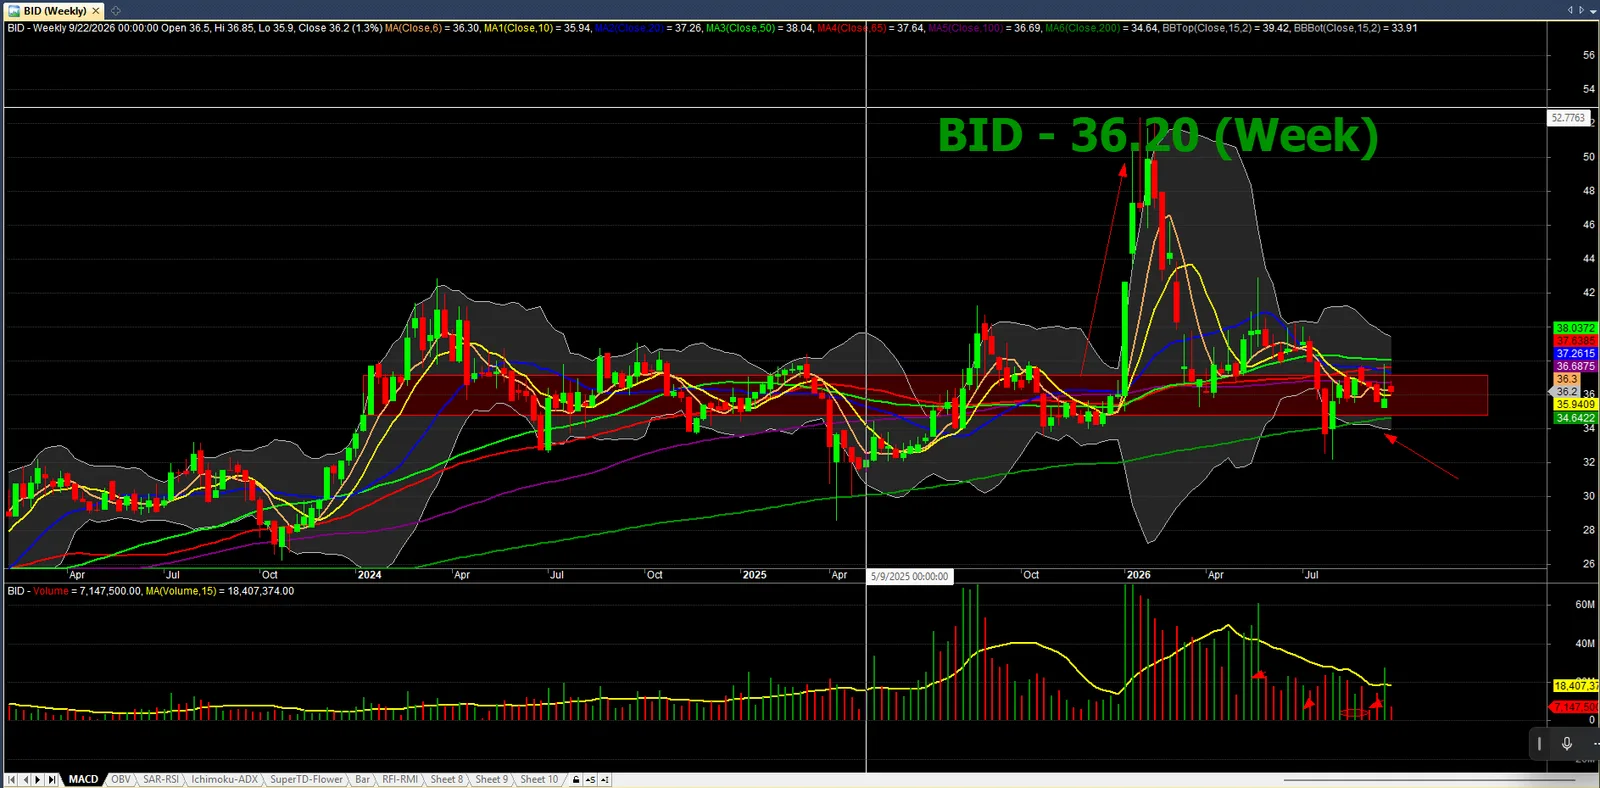Click the yellow 18,407 volume MA label

[x=1575, y=686]
